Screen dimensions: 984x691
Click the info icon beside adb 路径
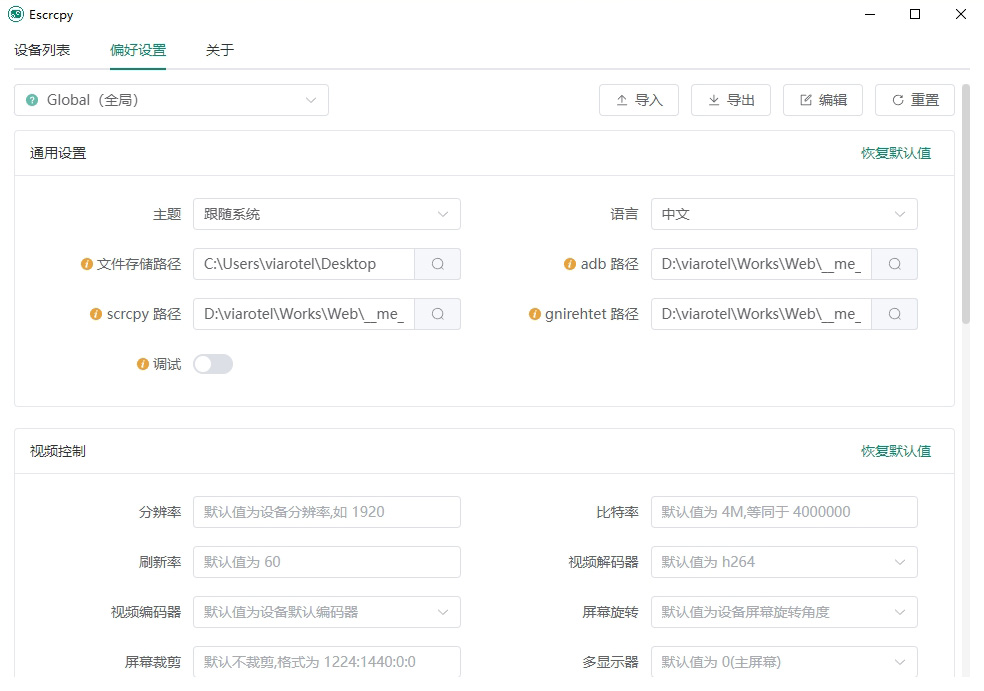coord(570,264)
